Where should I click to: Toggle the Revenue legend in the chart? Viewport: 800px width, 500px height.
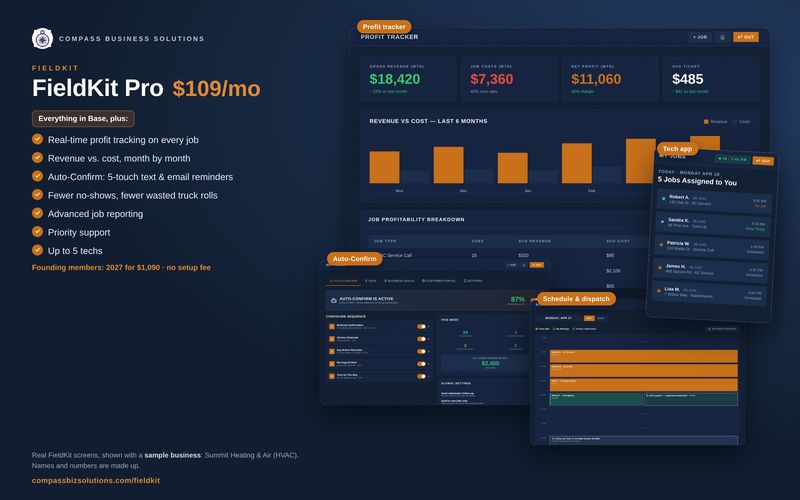pos(715,121)
